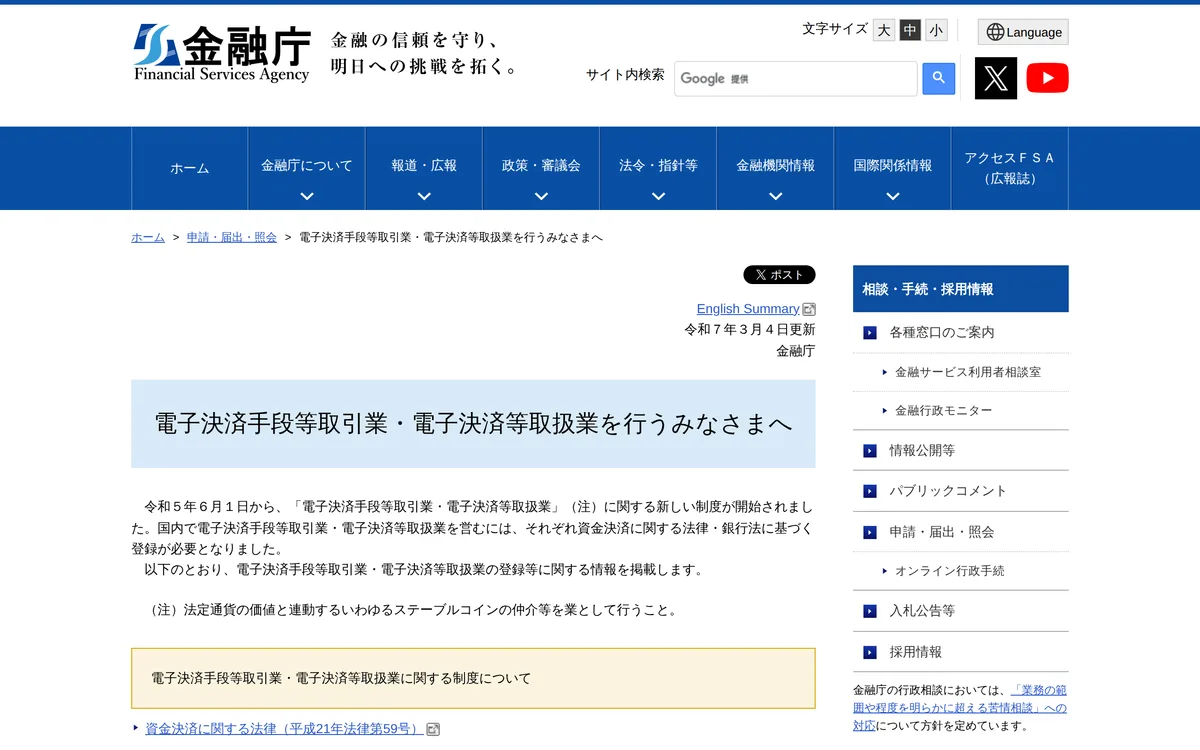Open the 金融庁について navigation label
1200x750 pixels.
(x=307, y=165)
